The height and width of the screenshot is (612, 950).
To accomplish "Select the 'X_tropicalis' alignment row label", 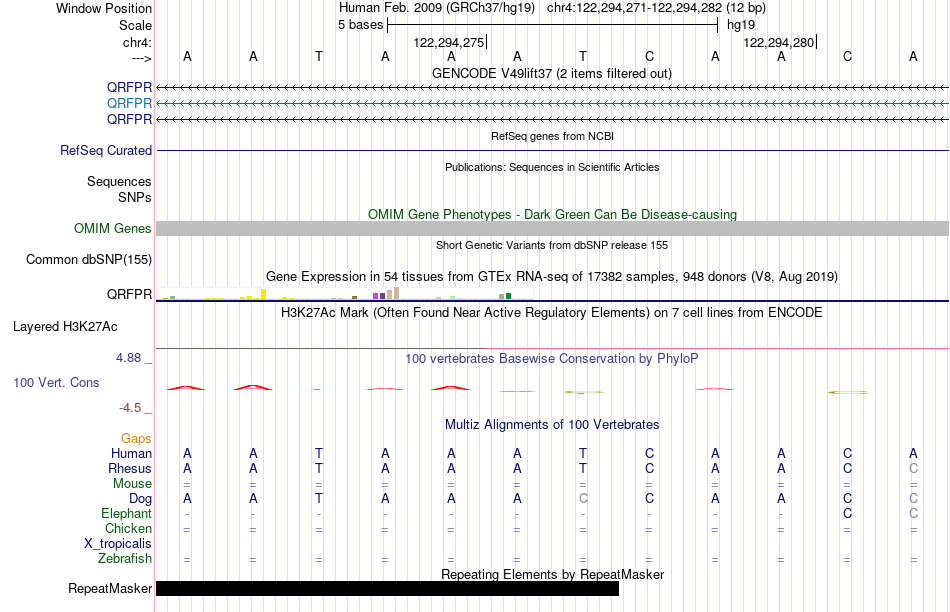I will click(x=118, y=544).
